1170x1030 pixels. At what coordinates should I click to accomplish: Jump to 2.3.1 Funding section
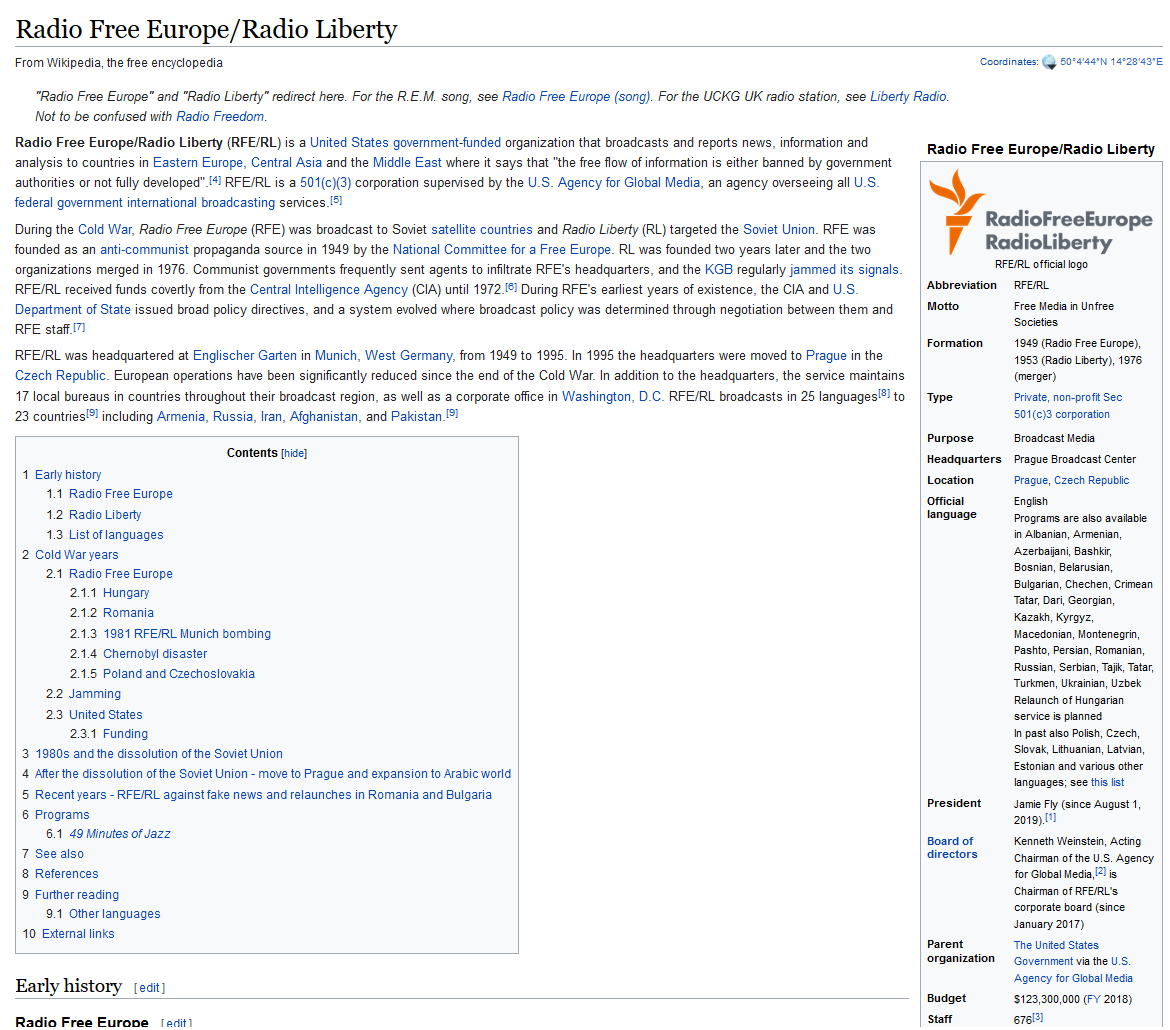pyautogui.click(x=125, y=734)
